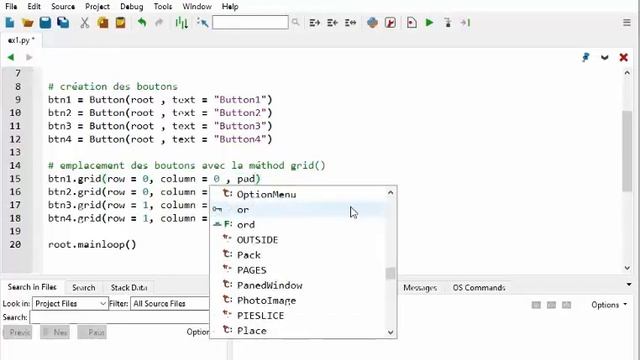
Task: Switch to the OS Commands tab
Action: click(x=479, y=288)
